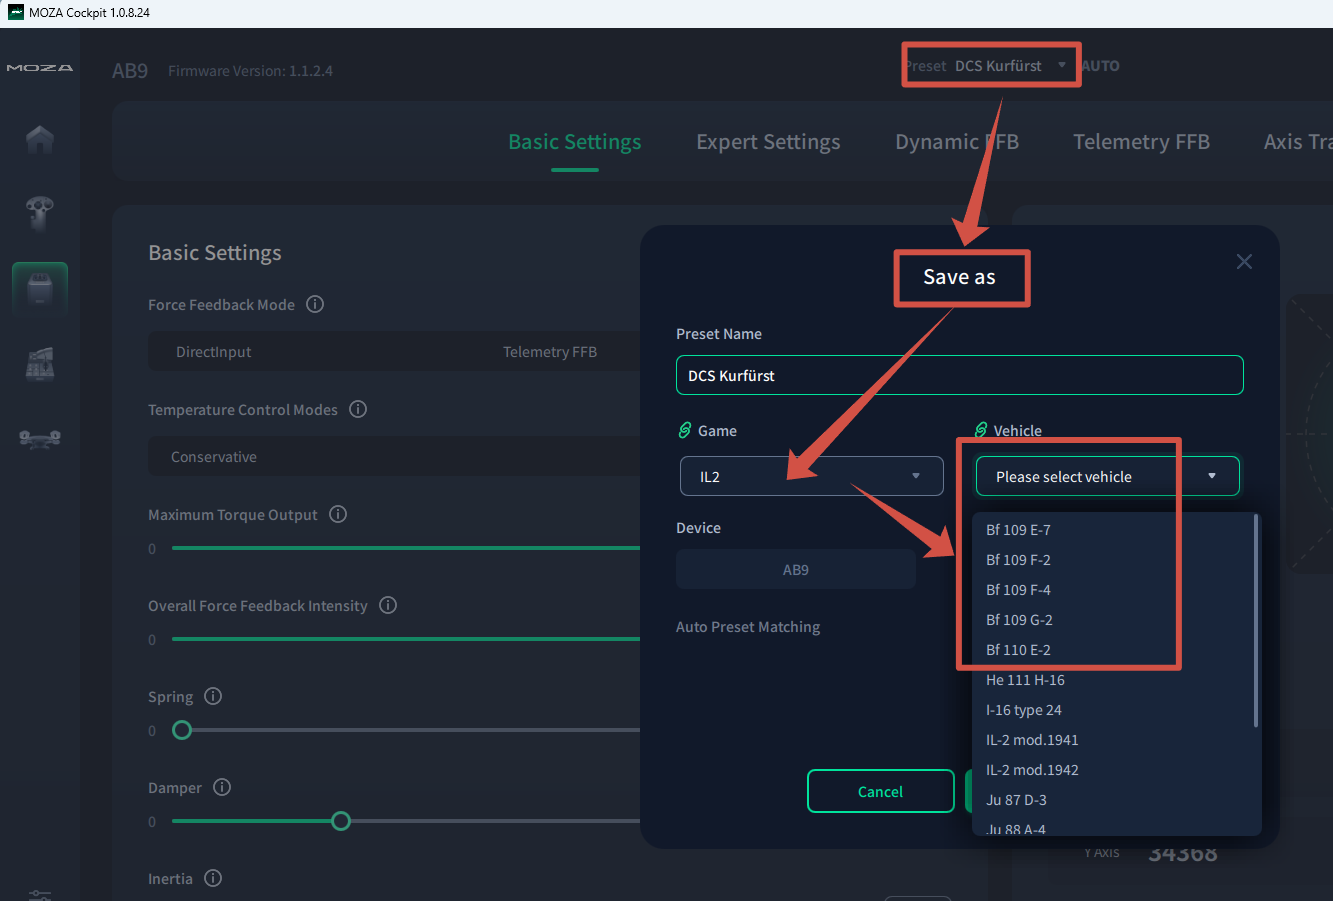The image size is (1333, 901).
Task: Select Conservative temperature control mode
Action: pyautogui.click(x=214, y=457)
